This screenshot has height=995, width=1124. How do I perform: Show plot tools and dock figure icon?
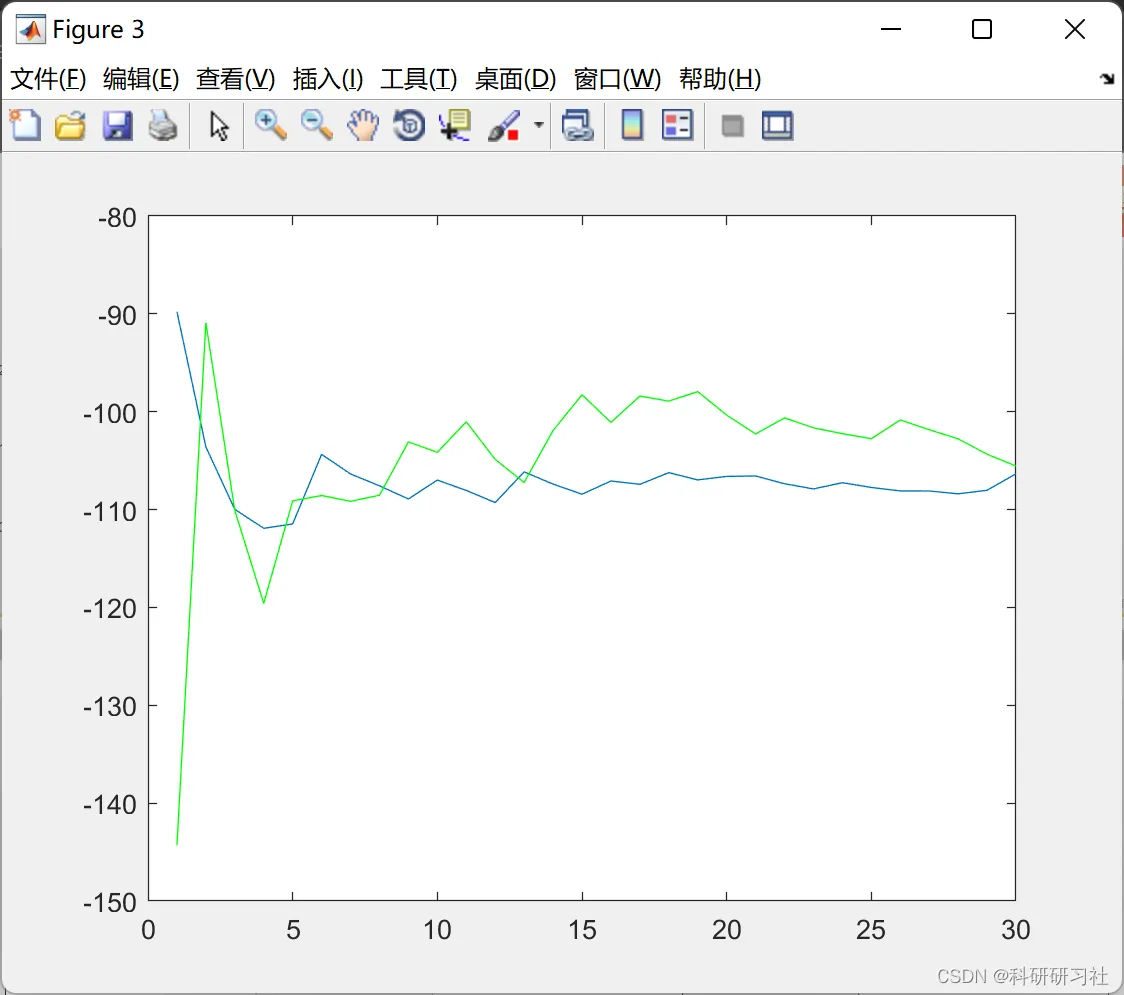point(778,125)
